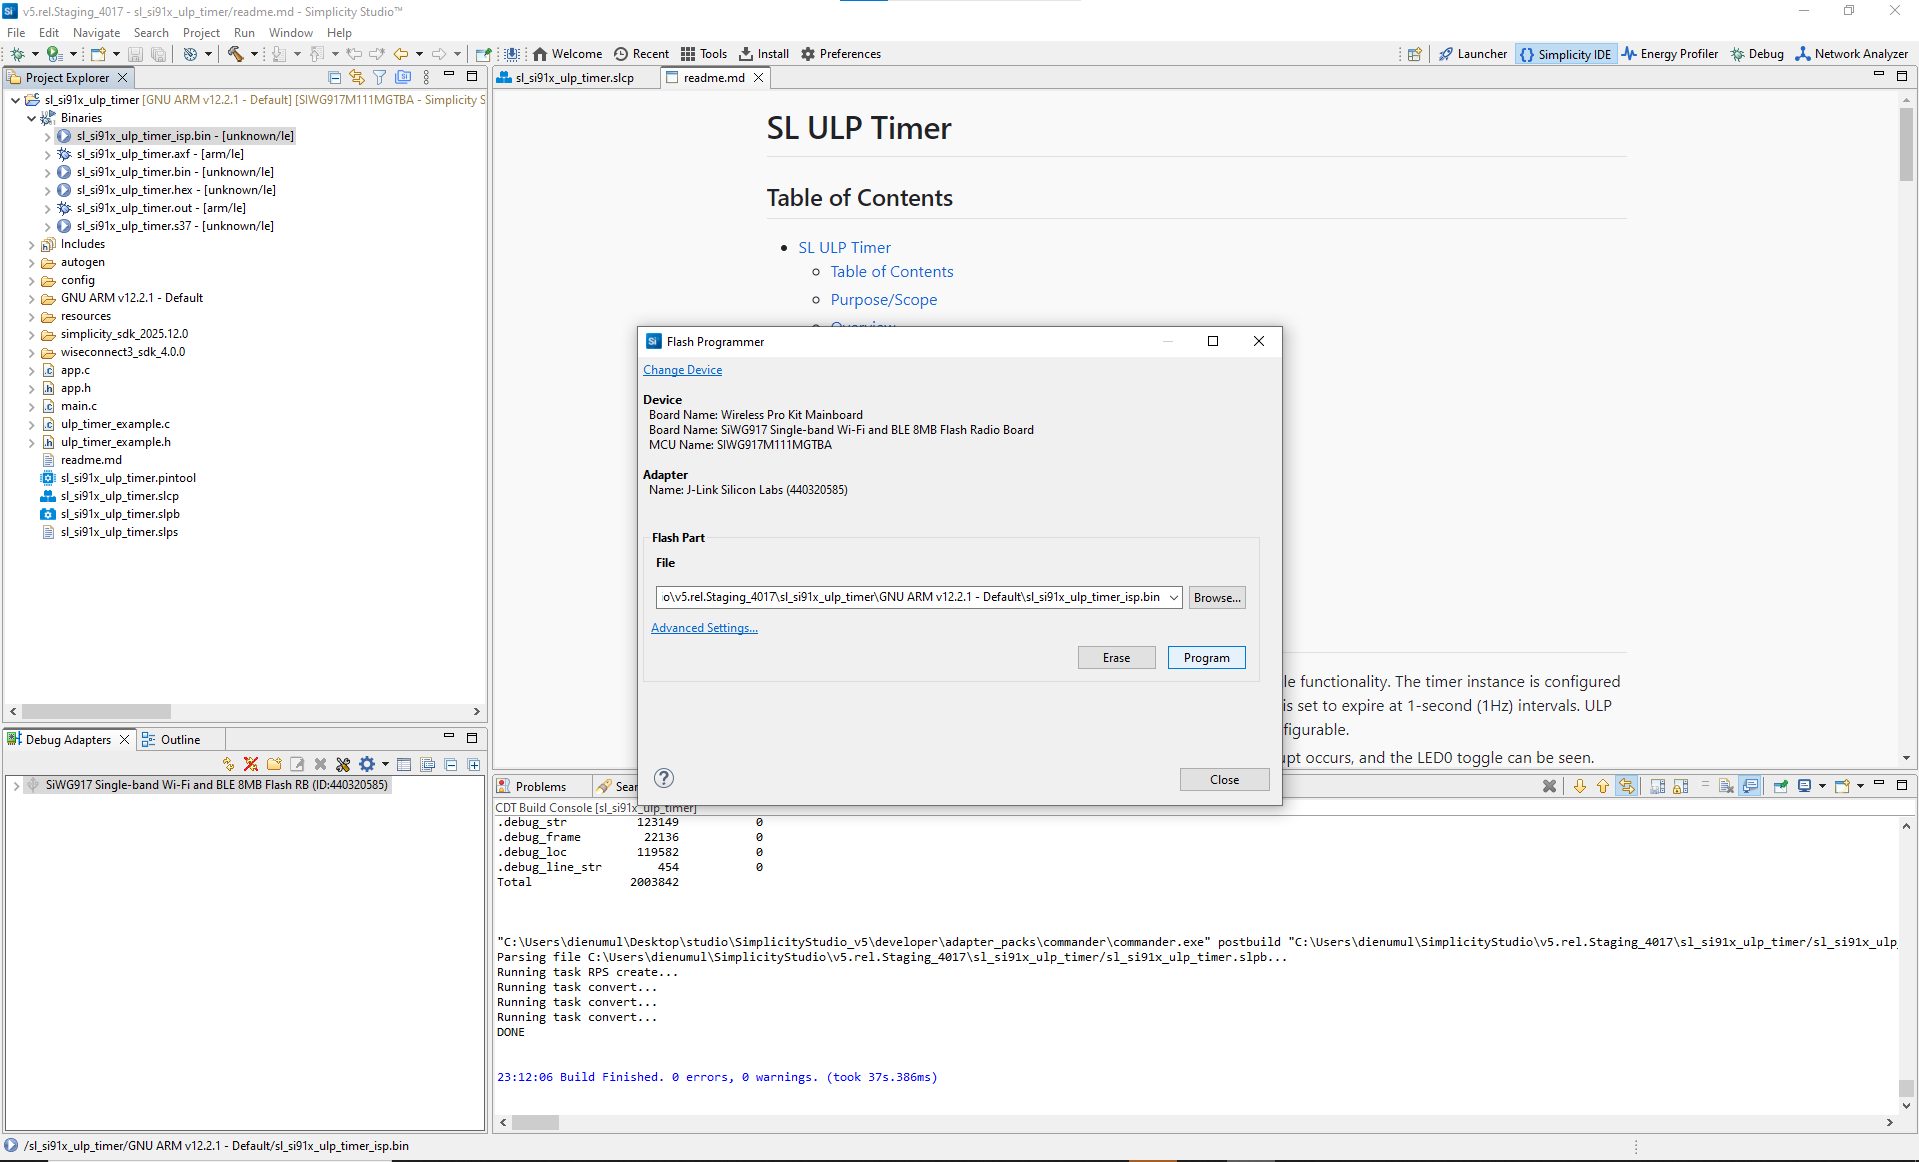Open the Project Explorer filter icon
This screenshot has width=1919, height=1162.
[x=380, y=76]
